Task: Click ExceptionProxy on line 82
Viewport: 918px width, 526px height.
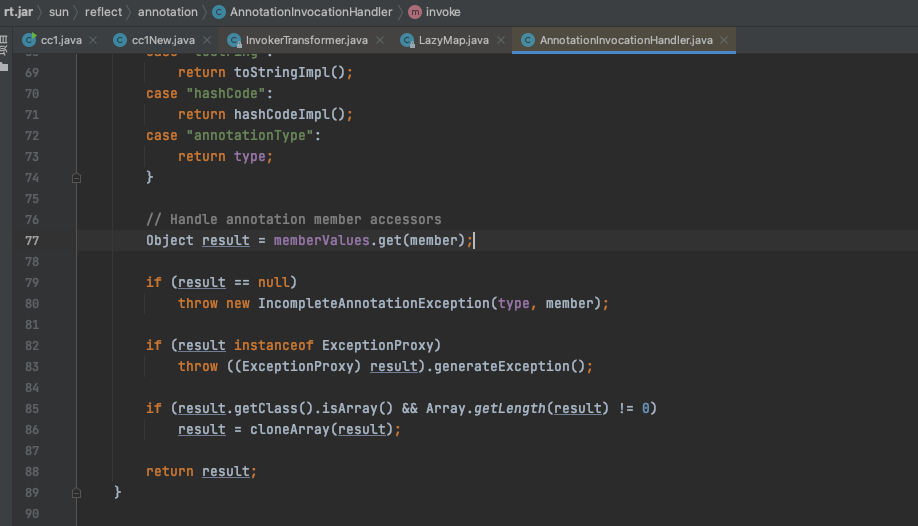Action: pyautogui.click(x=378, y=345)
